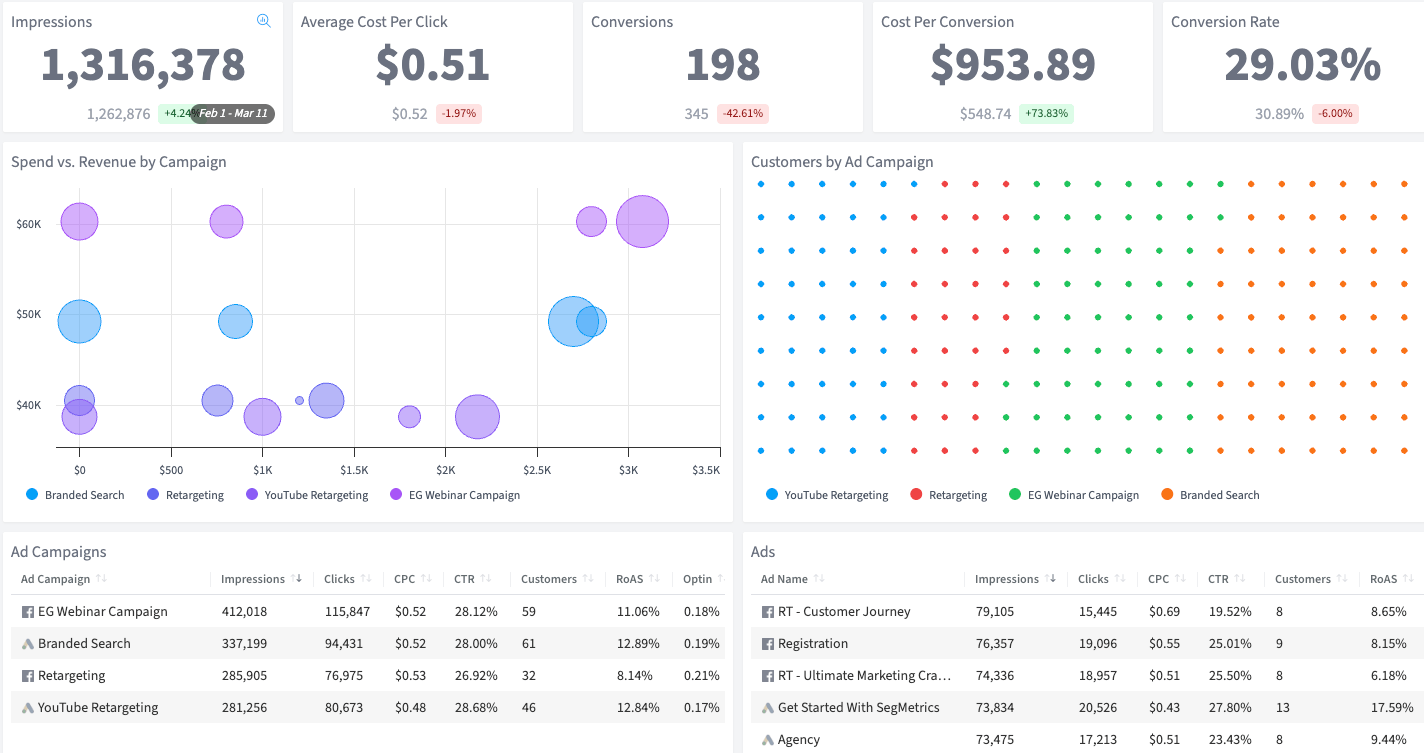Click the RoAS sort icon in Ad Campaigns table

654,579
